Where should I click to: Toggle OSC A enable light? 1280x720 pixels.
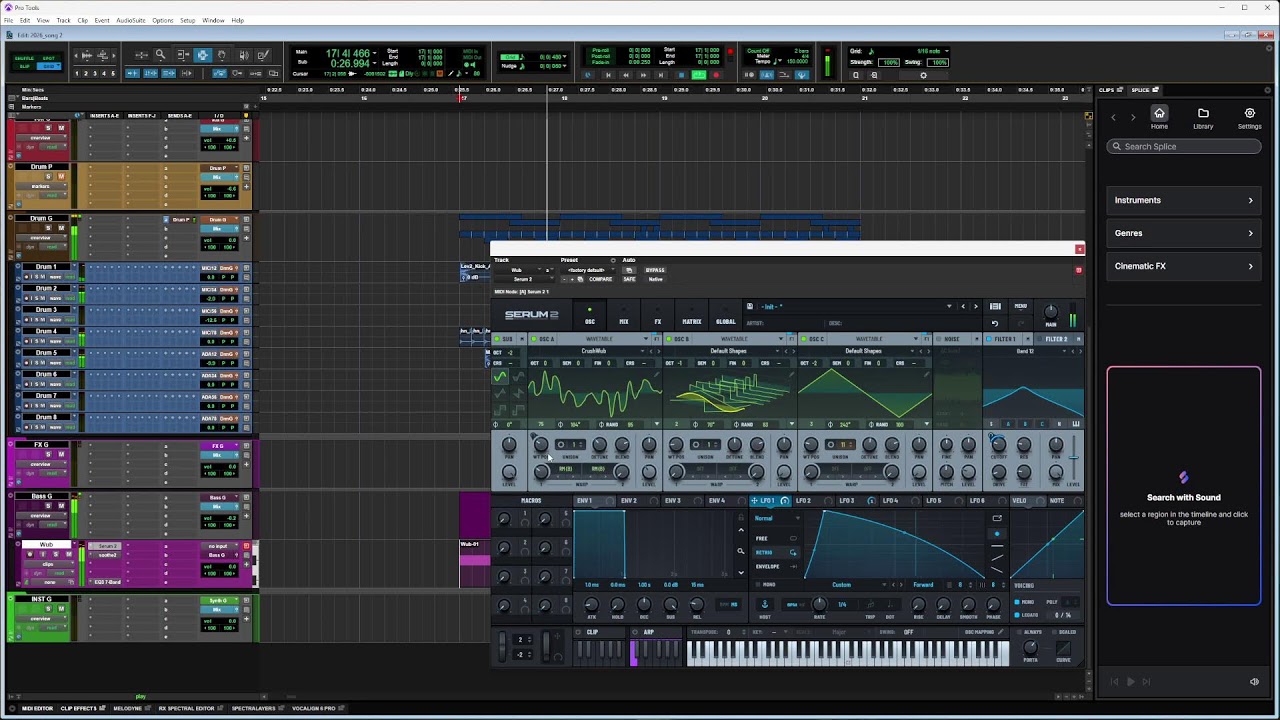pyautogui.click(x=535, y=339)
